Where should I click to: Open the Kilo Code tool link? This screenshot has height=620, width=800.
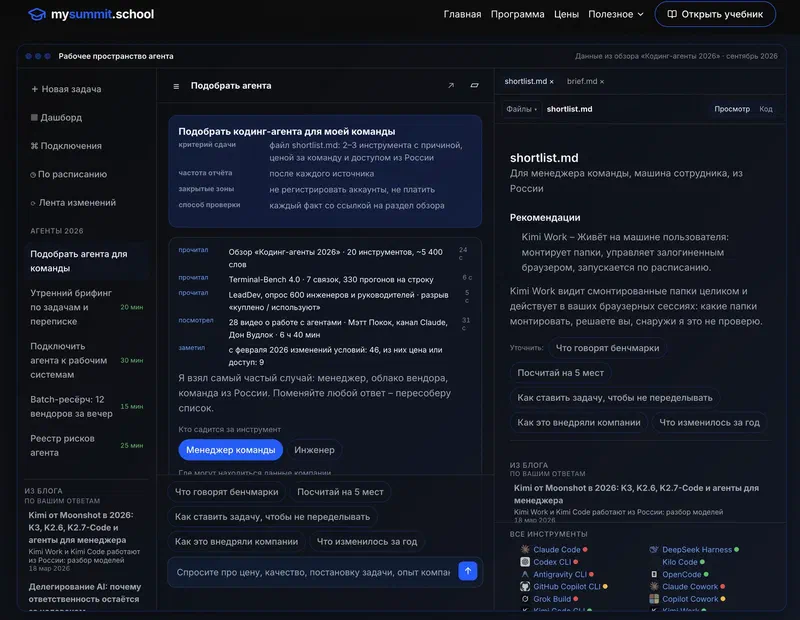[680, 562]
